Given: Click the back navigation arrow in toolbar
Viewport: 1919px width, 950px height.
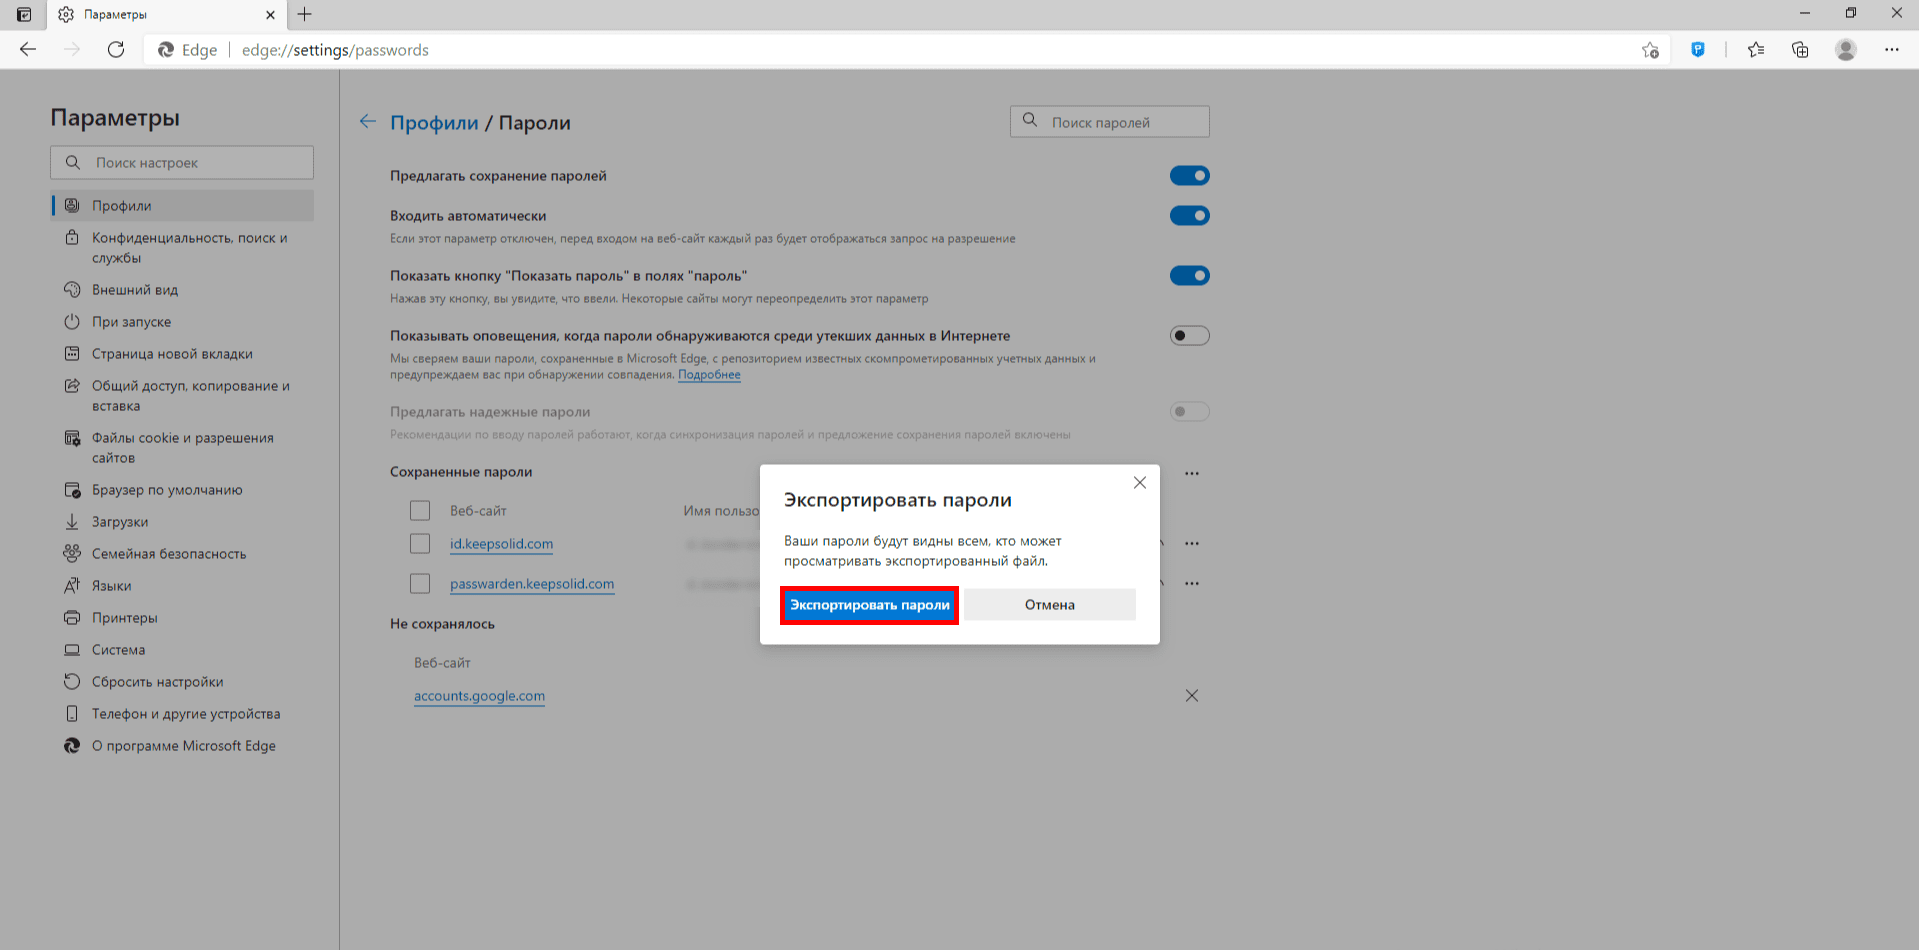Looking at the screenshot, I should pyautogui.click(x=28, y=50).
